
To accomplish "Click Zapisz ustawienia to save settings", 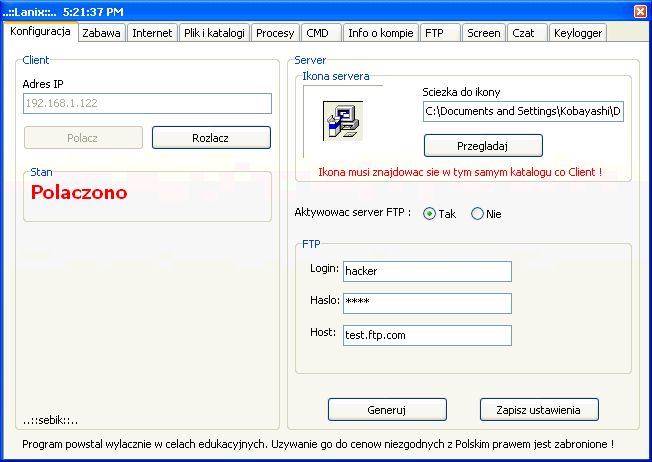I will click(539, 410).
